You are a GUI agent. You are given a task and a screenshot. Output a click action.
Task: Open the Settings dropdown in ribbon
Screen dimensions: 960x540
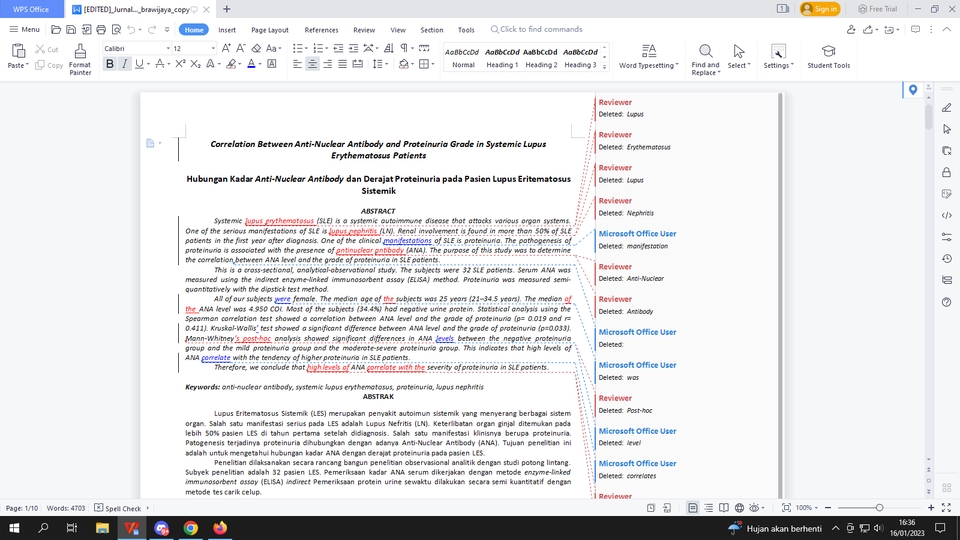pos(778,65)
